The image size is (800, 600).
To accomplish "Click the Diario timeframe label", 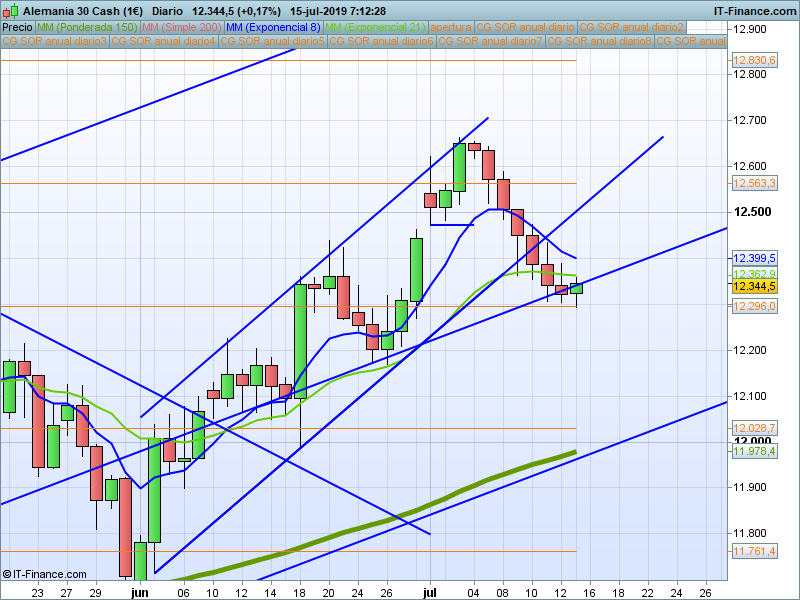I will [x=167, y=11].
